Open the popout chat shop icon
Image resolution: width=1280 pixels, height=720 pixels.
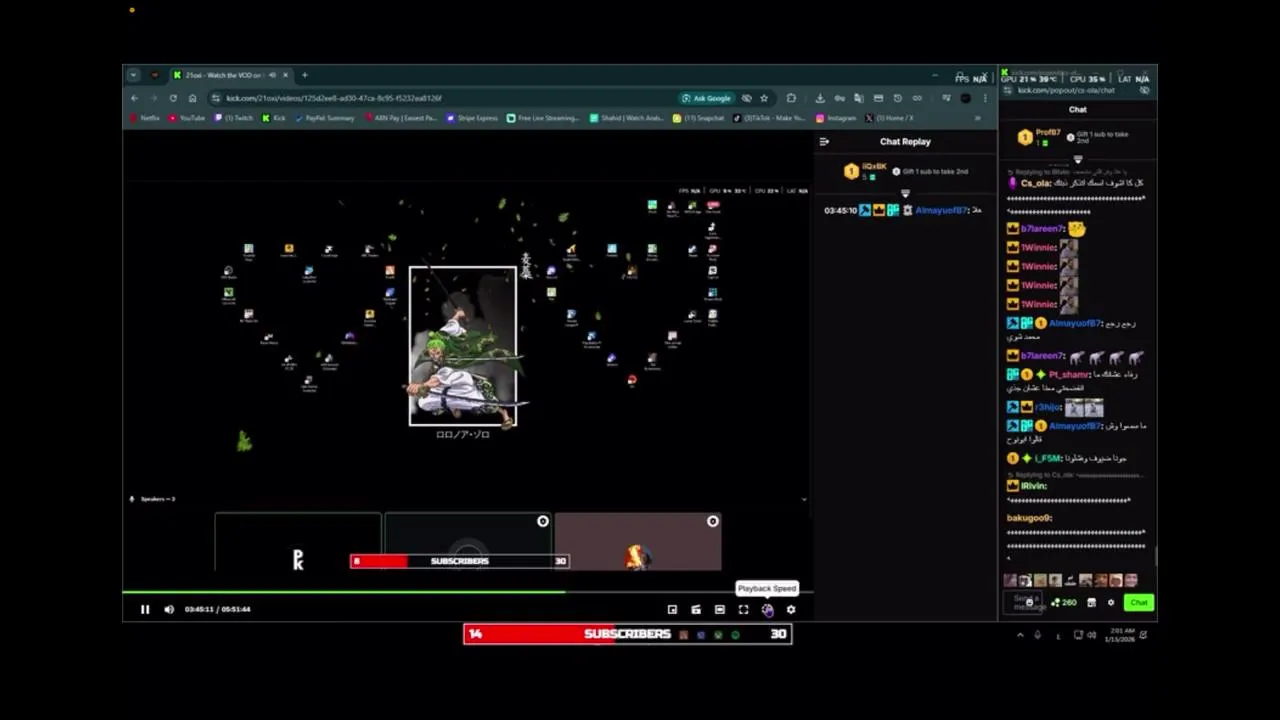point(1091,602)
